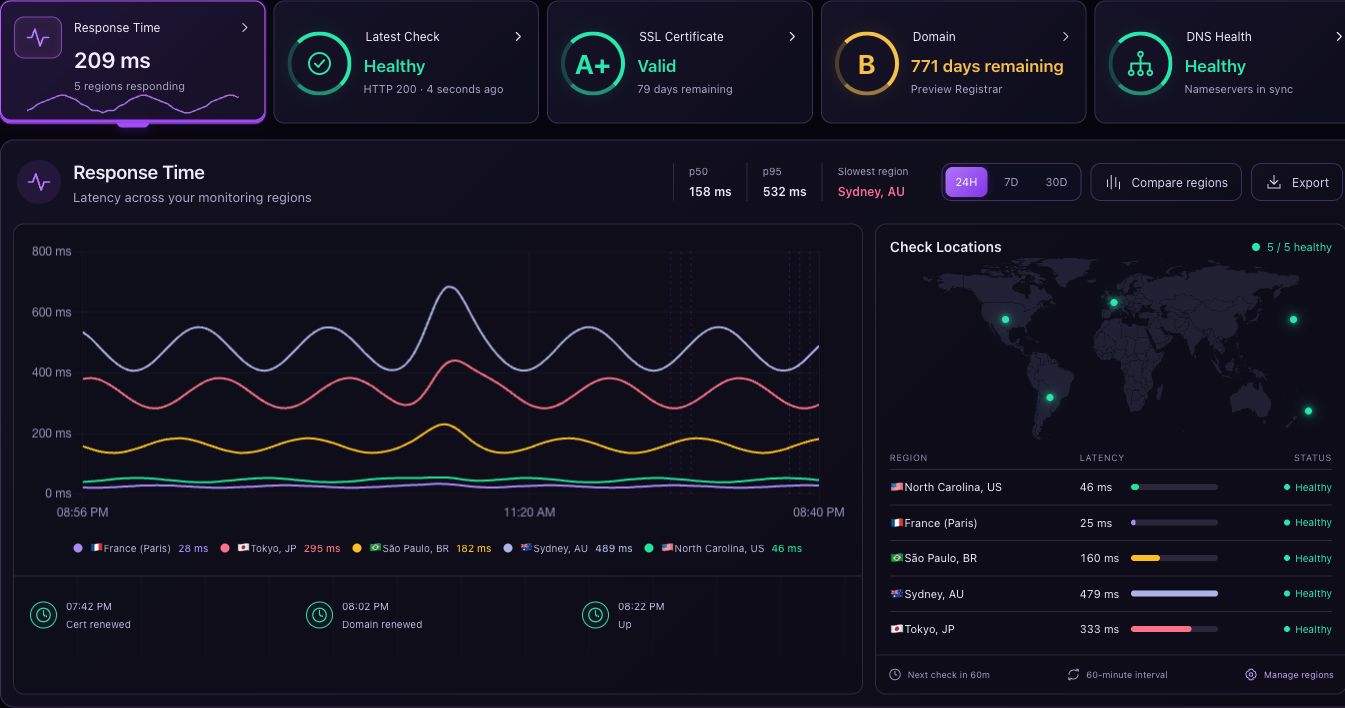The height and width of the screenshot is (708, 1345).
Task: Click the clock icon for Cert renewed event
Action: pyautogui.click(x=43, y=615)
